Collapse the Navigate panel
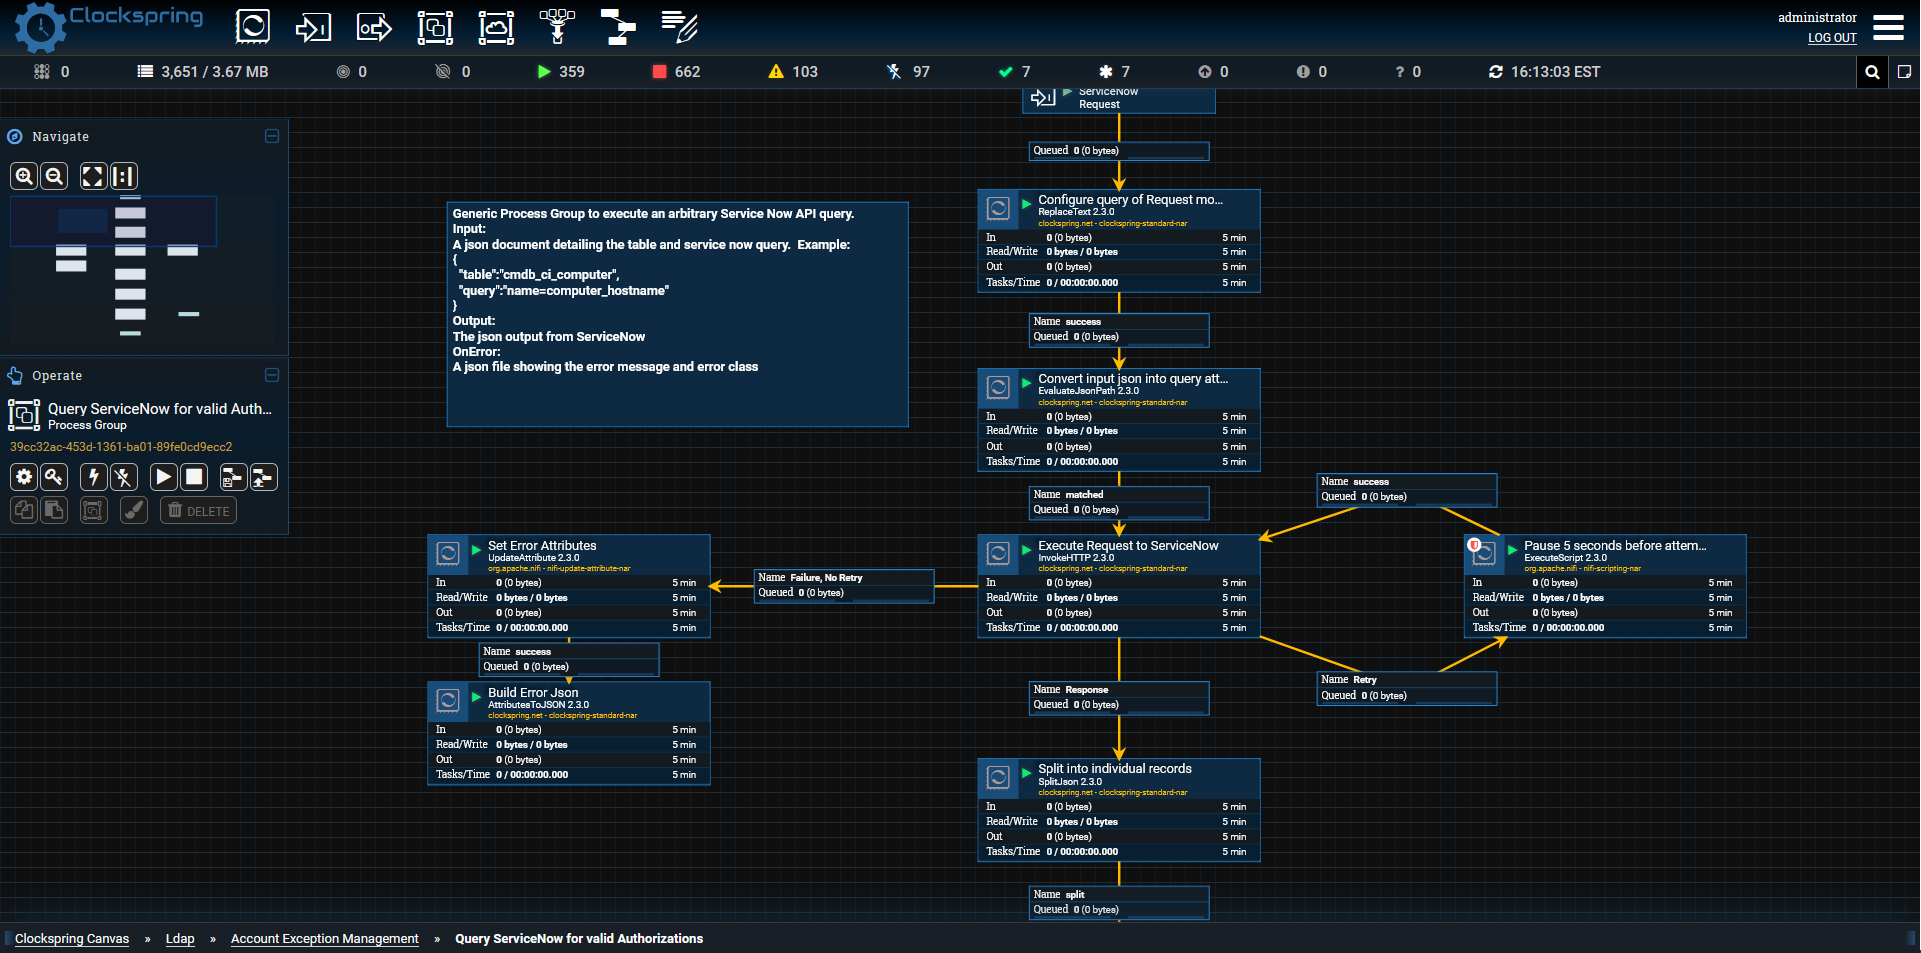Image resolution: width=1921 pixels, height=953 pixels. (x=271, y=136)
